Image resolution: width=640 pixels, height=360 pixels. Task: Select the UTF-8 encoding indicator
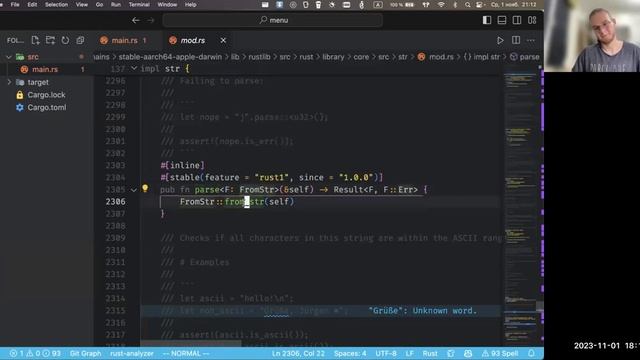point(386,353)
